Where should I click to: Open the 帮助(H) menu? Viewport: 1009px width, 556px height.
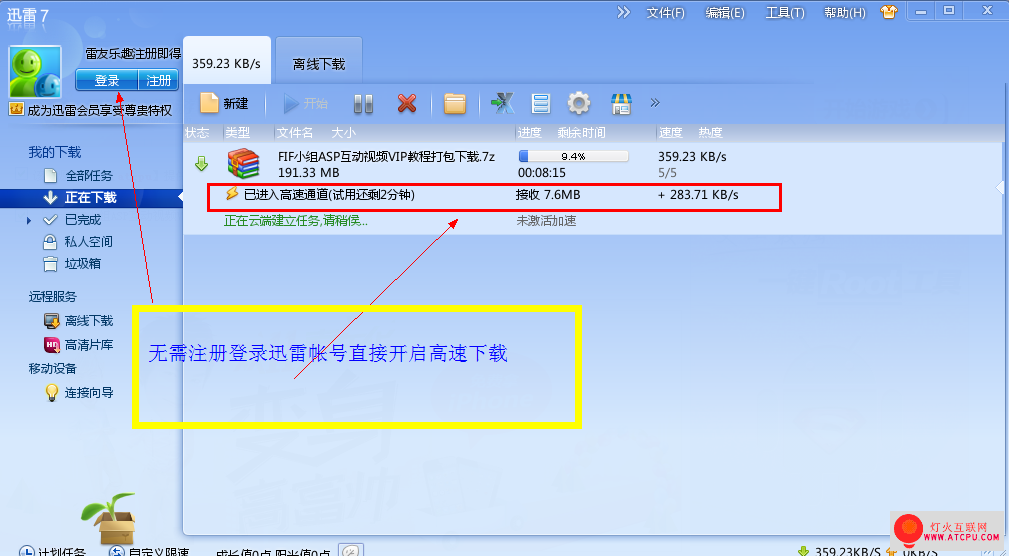[845, 13]
